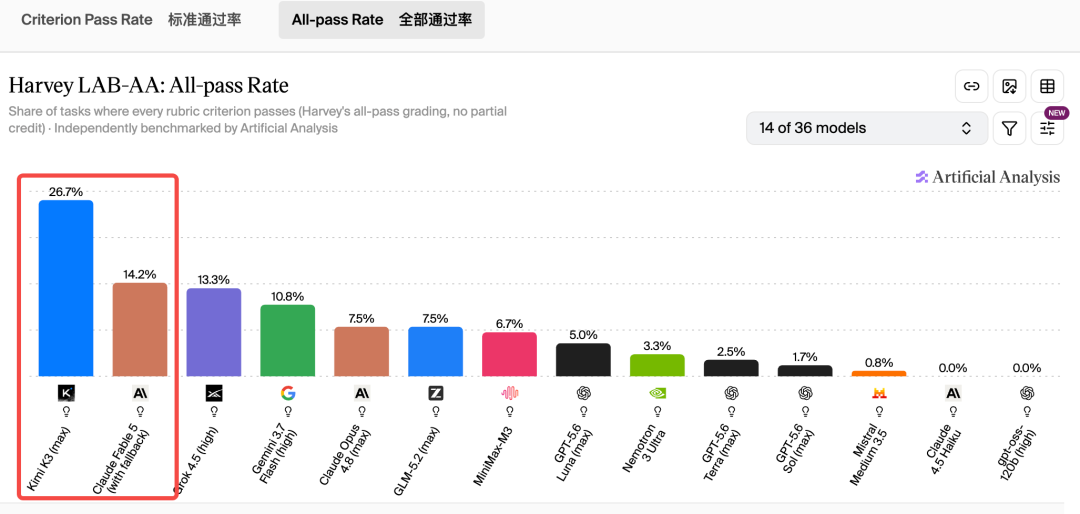This screenshot has height=514, width=1080.
Task: Click the Artificial Analysis watermark link
Action: click(x=987, y=177)
